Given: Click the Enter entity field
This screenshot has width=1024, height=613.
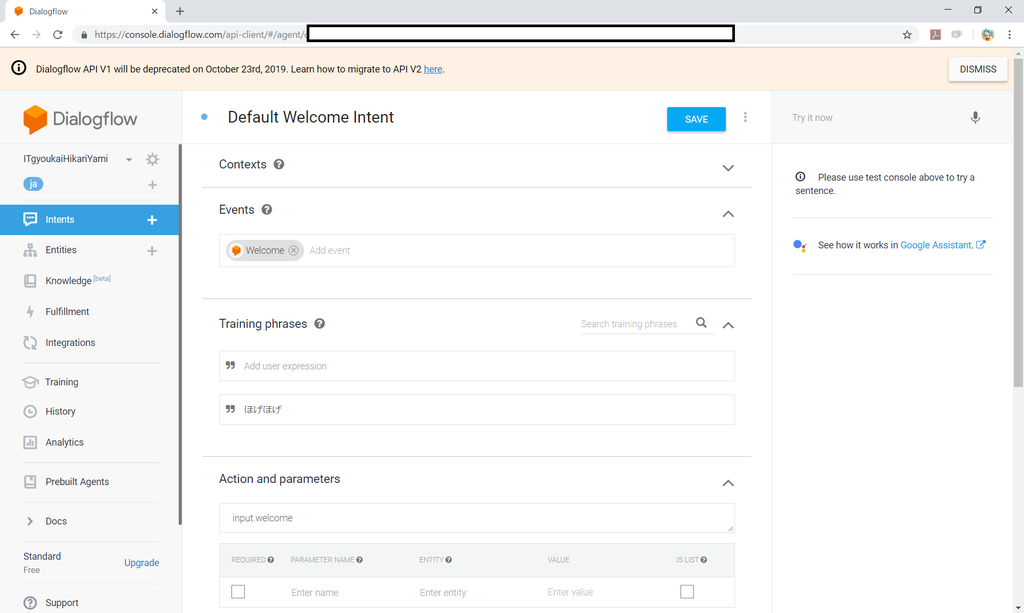Looking at the screenshot, I should [443, 593].
